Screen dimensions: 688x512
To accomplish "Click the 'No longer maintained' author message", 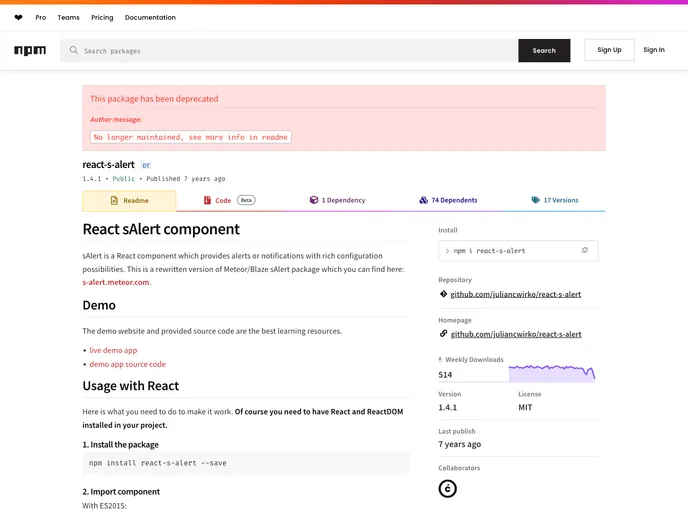I will point(190,137).
